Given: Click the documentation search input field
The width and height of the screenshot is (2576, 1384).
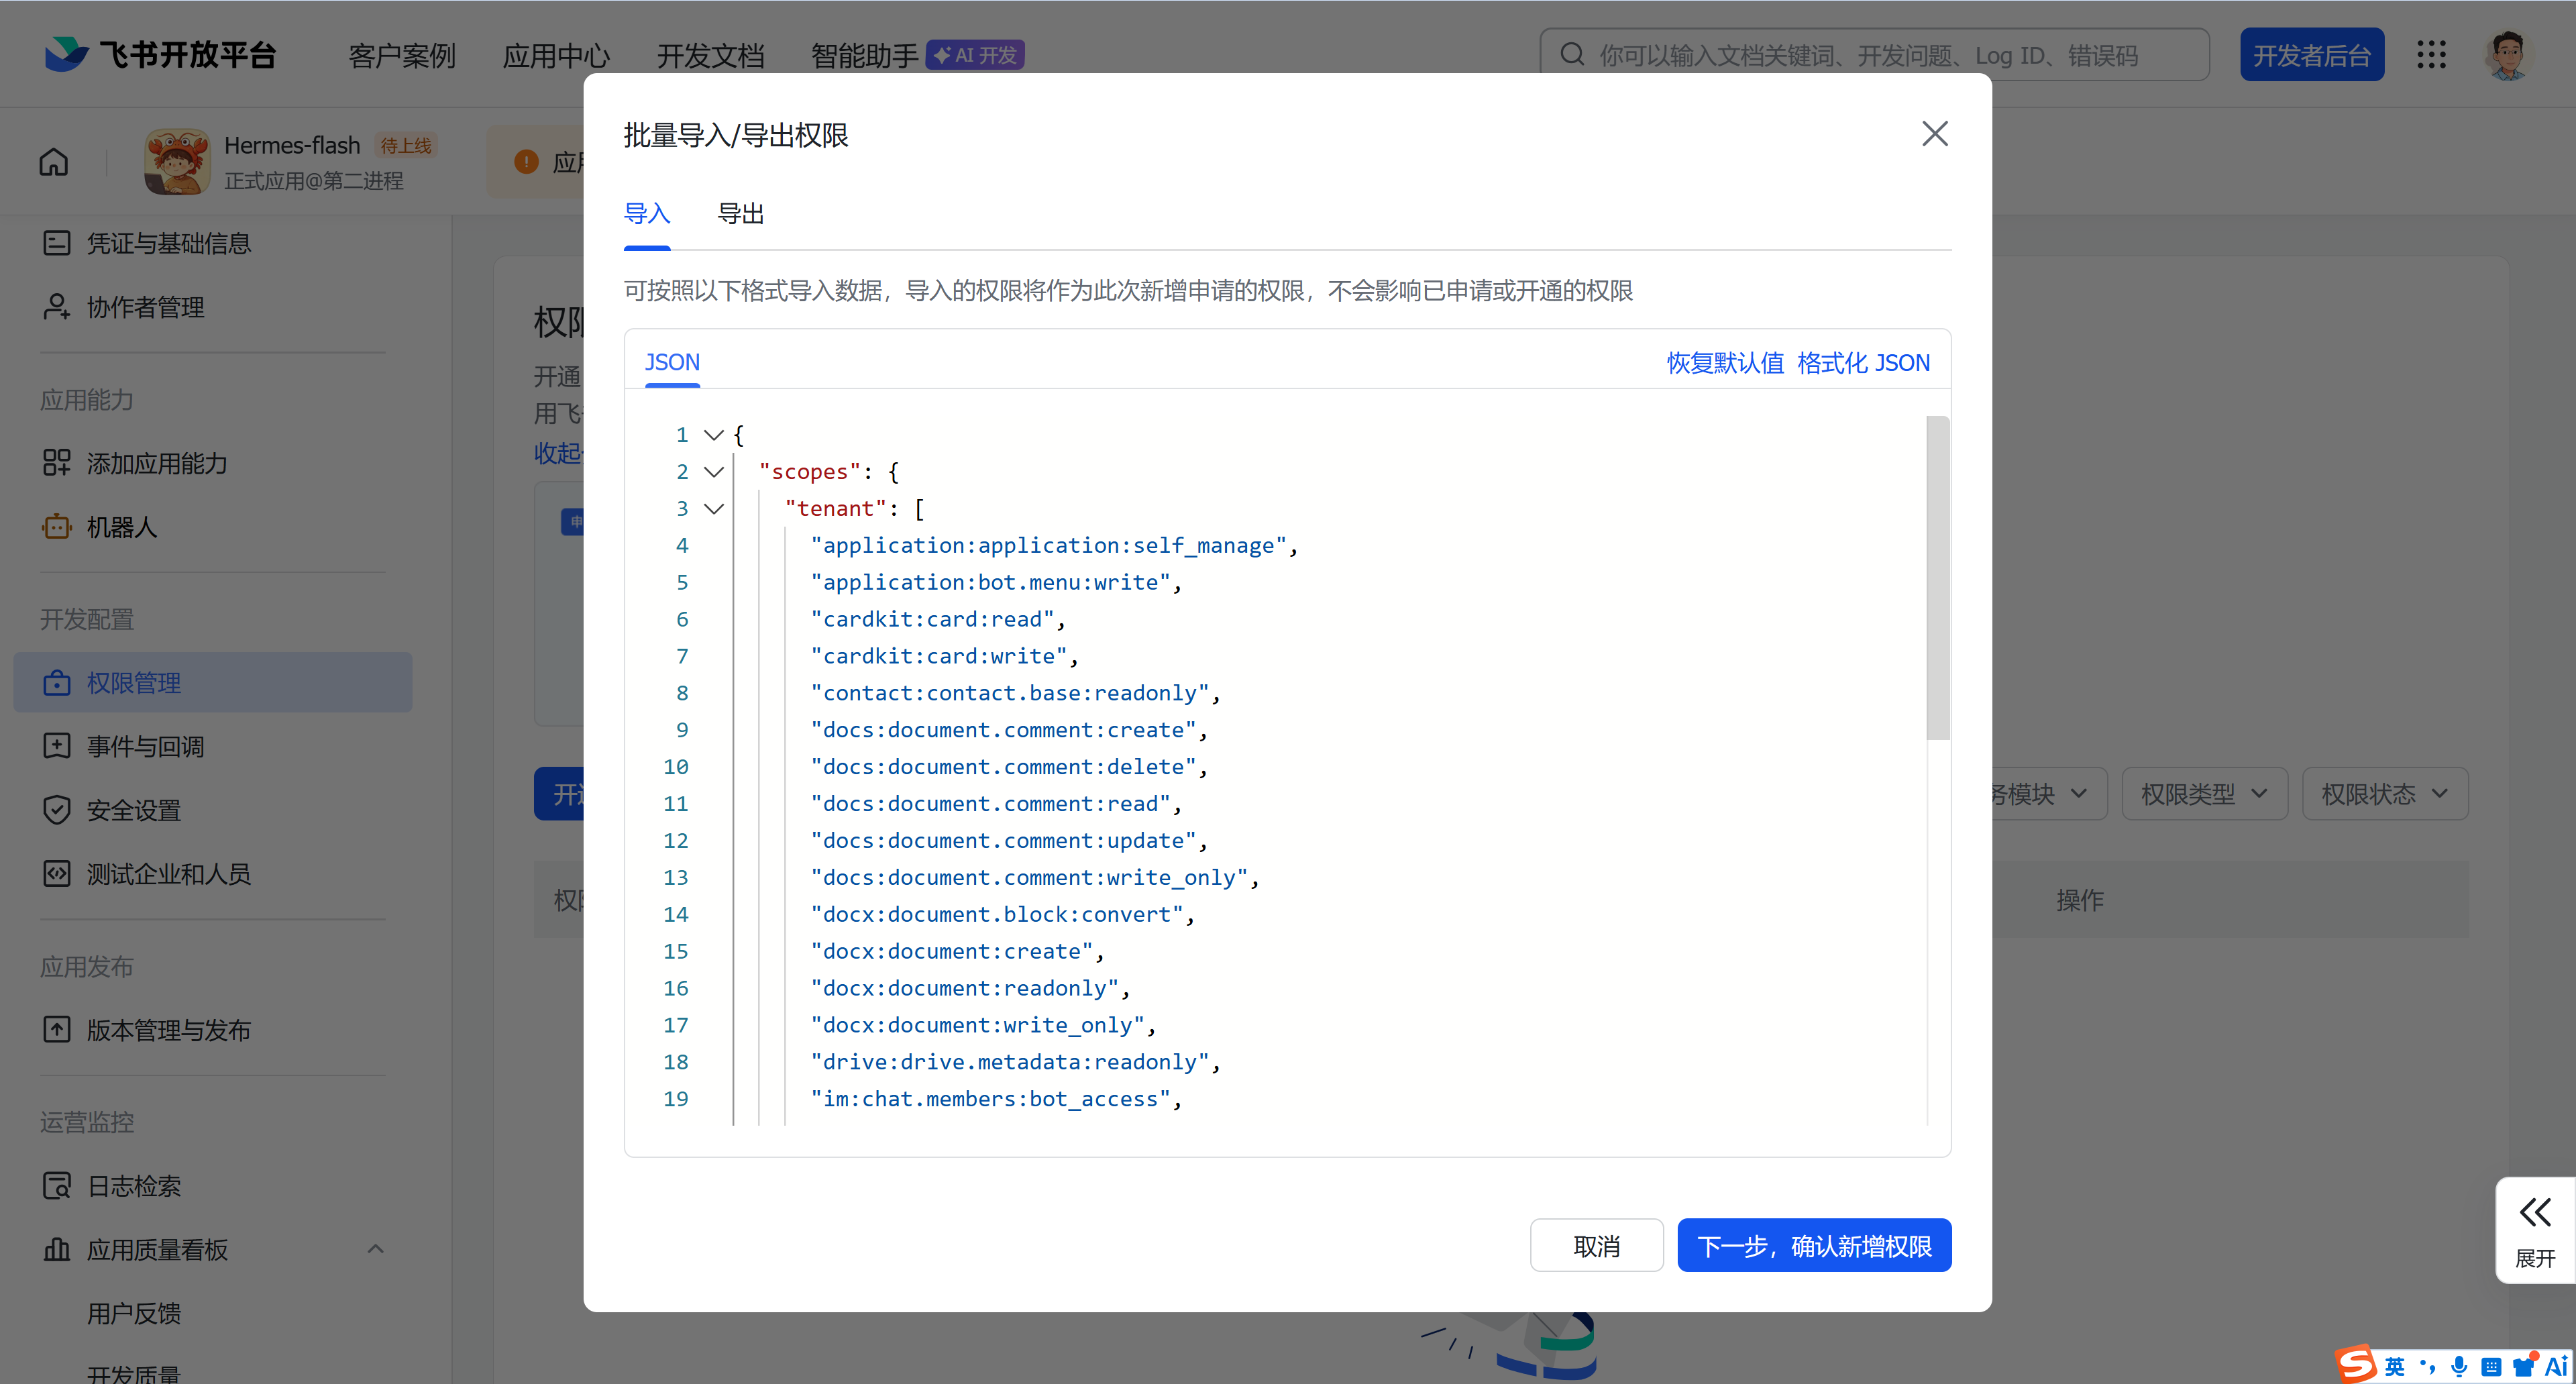Looking at the screenshot, I should click(x=1874, y=55).
